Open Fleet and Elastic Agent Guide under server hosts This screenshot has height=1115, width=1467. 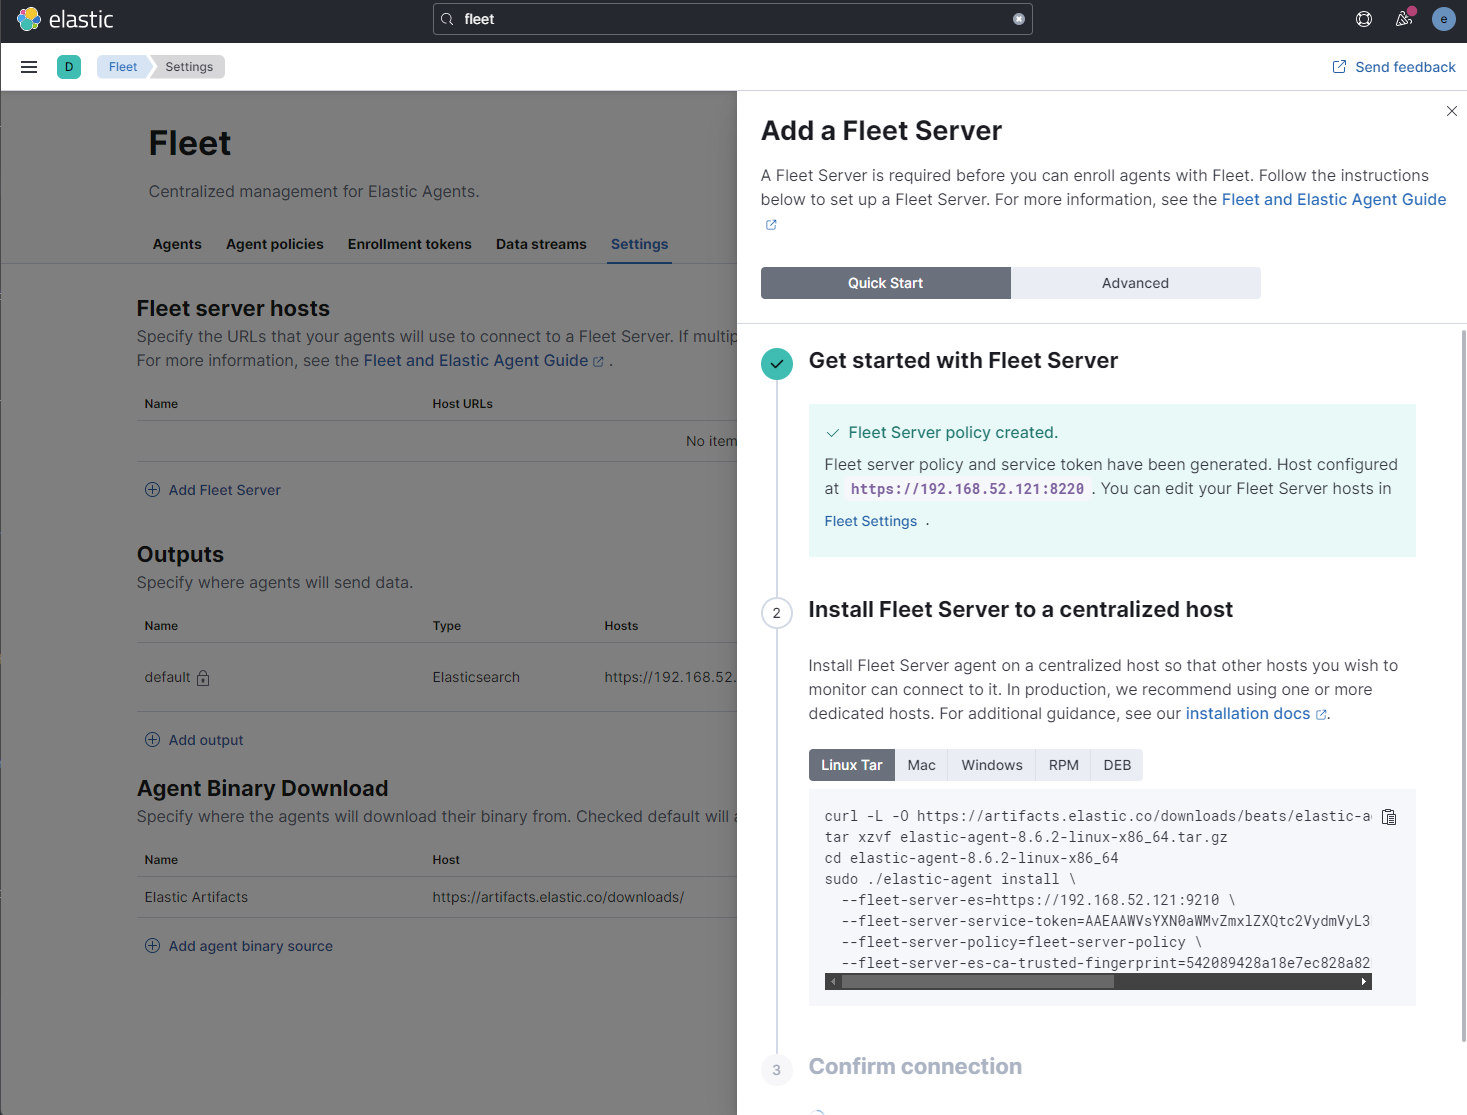[476, 361]
